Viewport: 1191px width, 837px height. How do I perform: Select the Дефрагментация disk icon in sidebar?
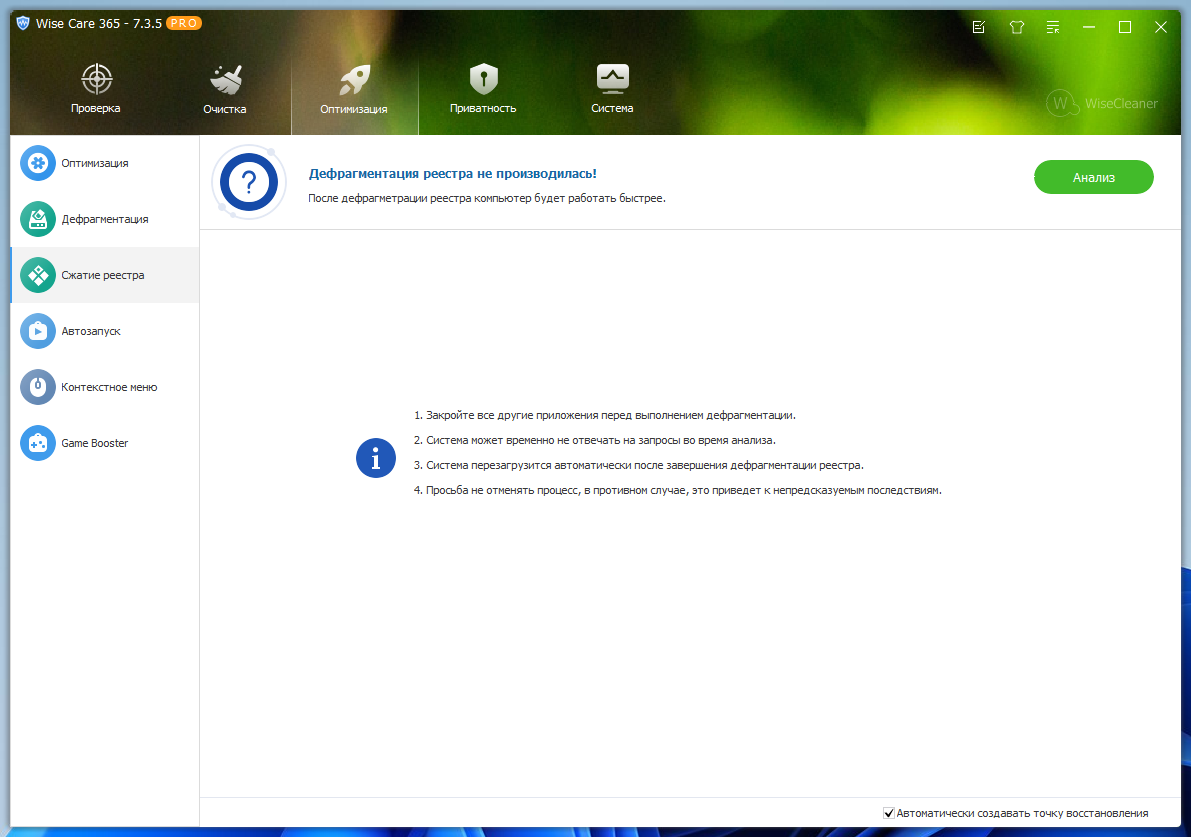[x=38, y=219]
